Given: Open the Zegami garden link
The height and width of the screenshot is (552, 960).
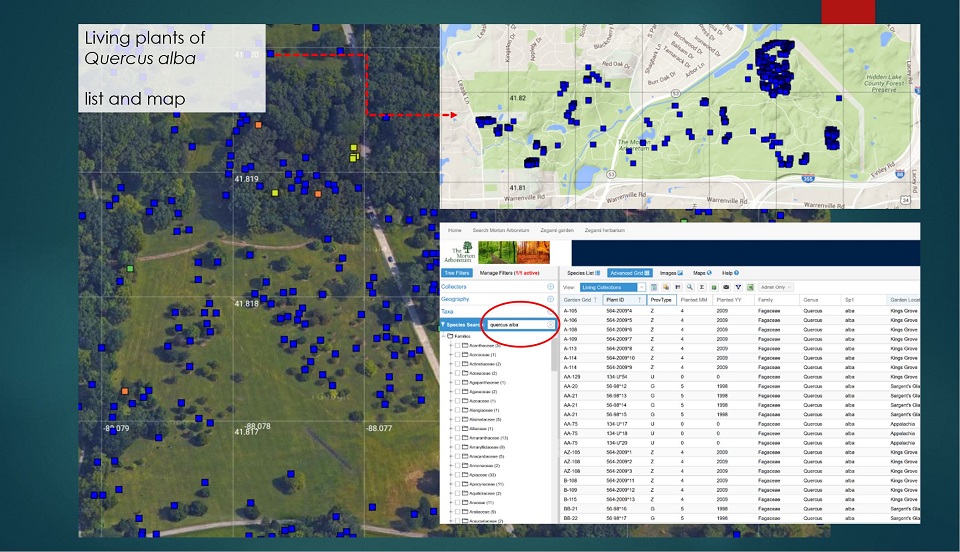Looking at the screenshot, I should coord(557,230).
